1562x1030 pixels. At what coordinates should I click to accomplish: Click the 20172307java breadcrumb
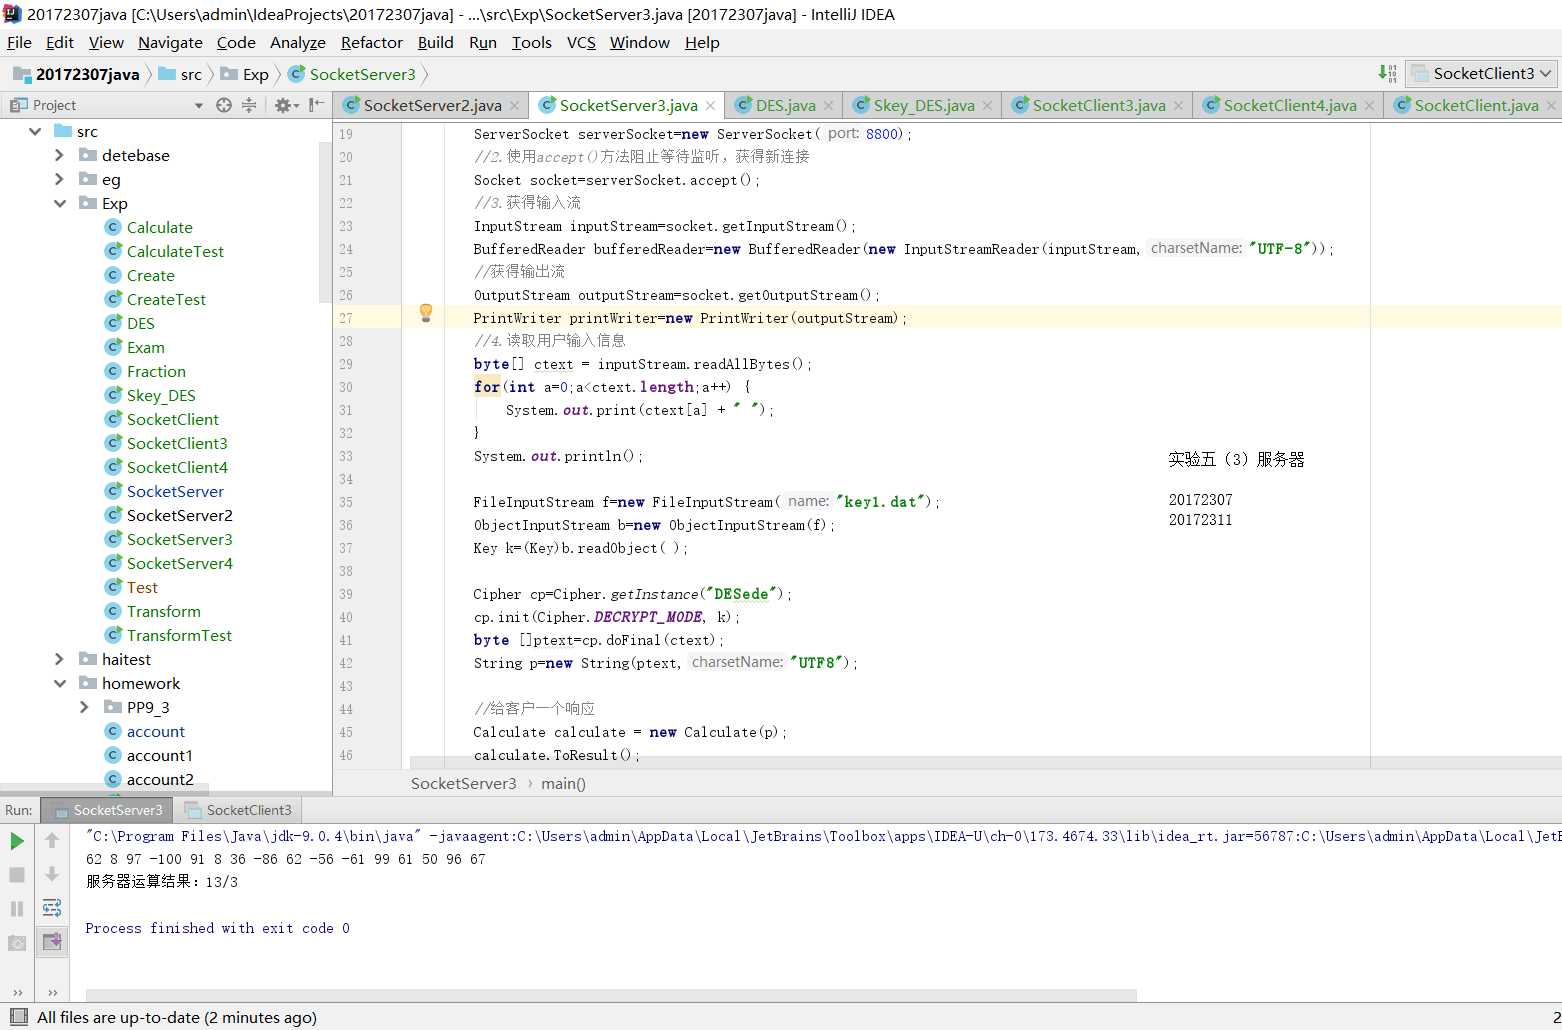77,74
